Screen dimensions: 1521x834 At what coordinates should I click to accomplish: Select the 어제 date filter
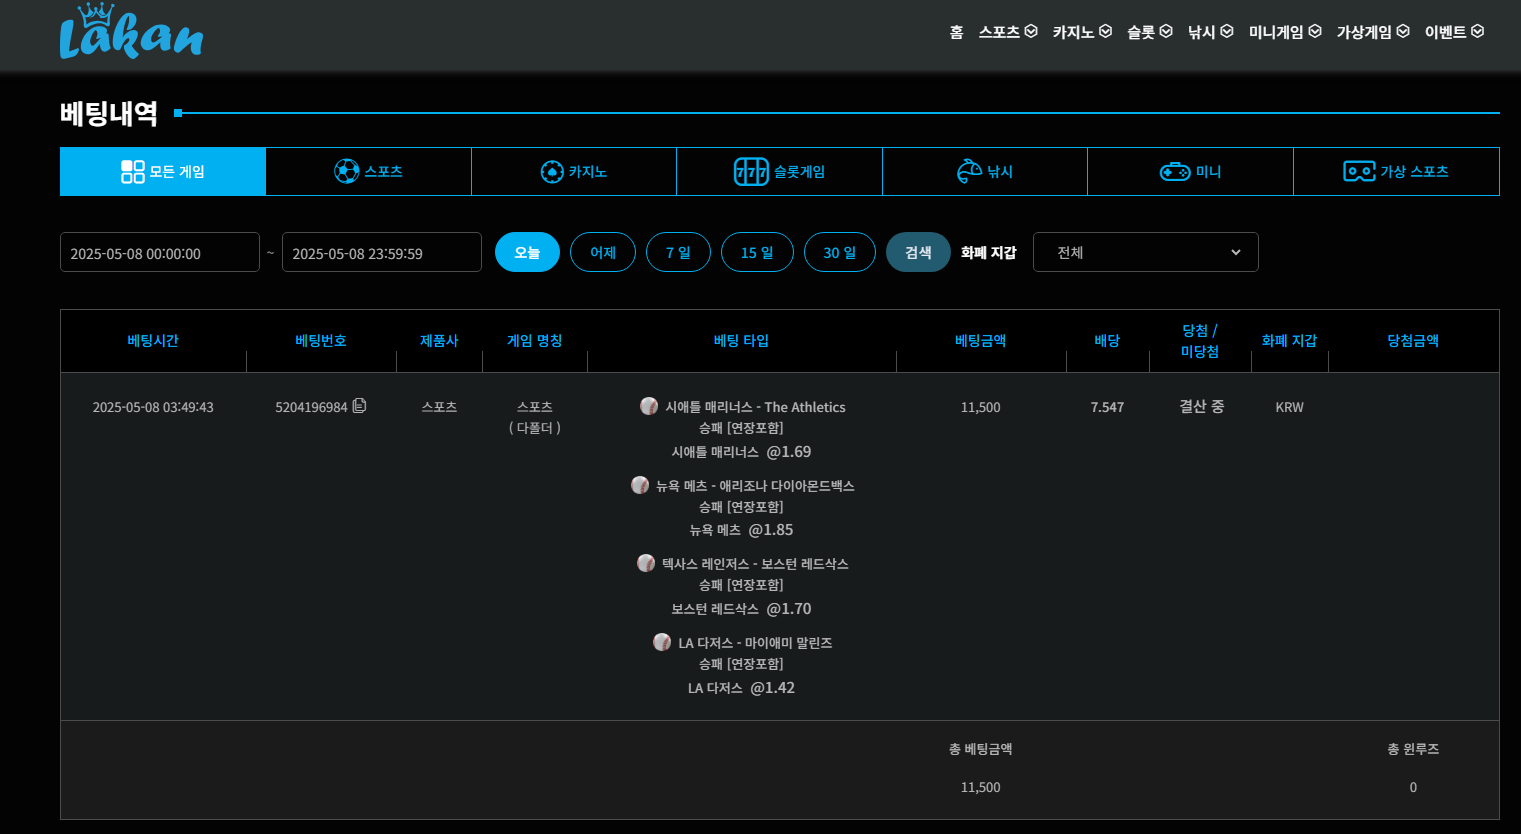tap(603, 252)
